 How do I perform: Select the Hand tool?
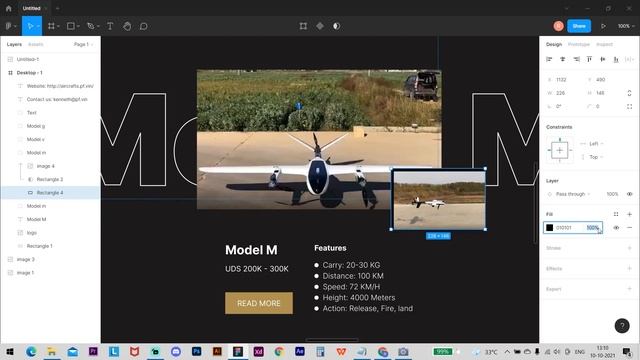pyautogui.click(x=127, y=26)
